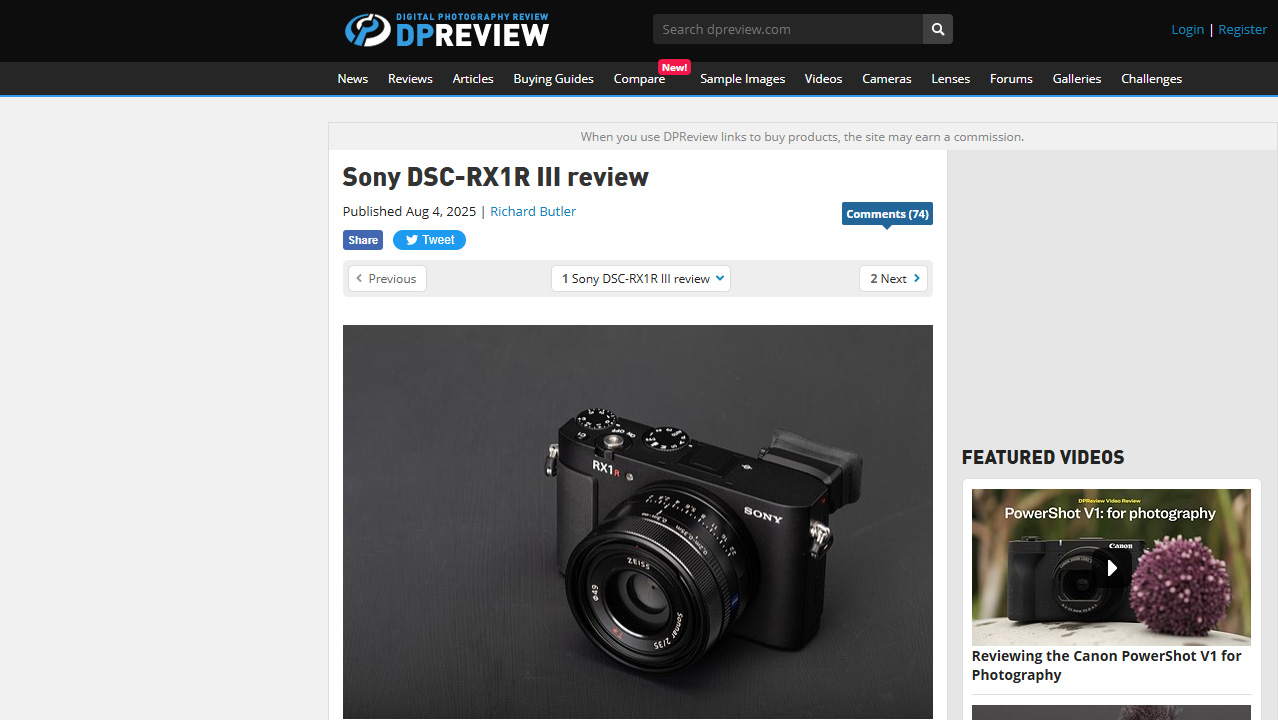
Task: Click the DPReview logo
Action: pos(447,30)
